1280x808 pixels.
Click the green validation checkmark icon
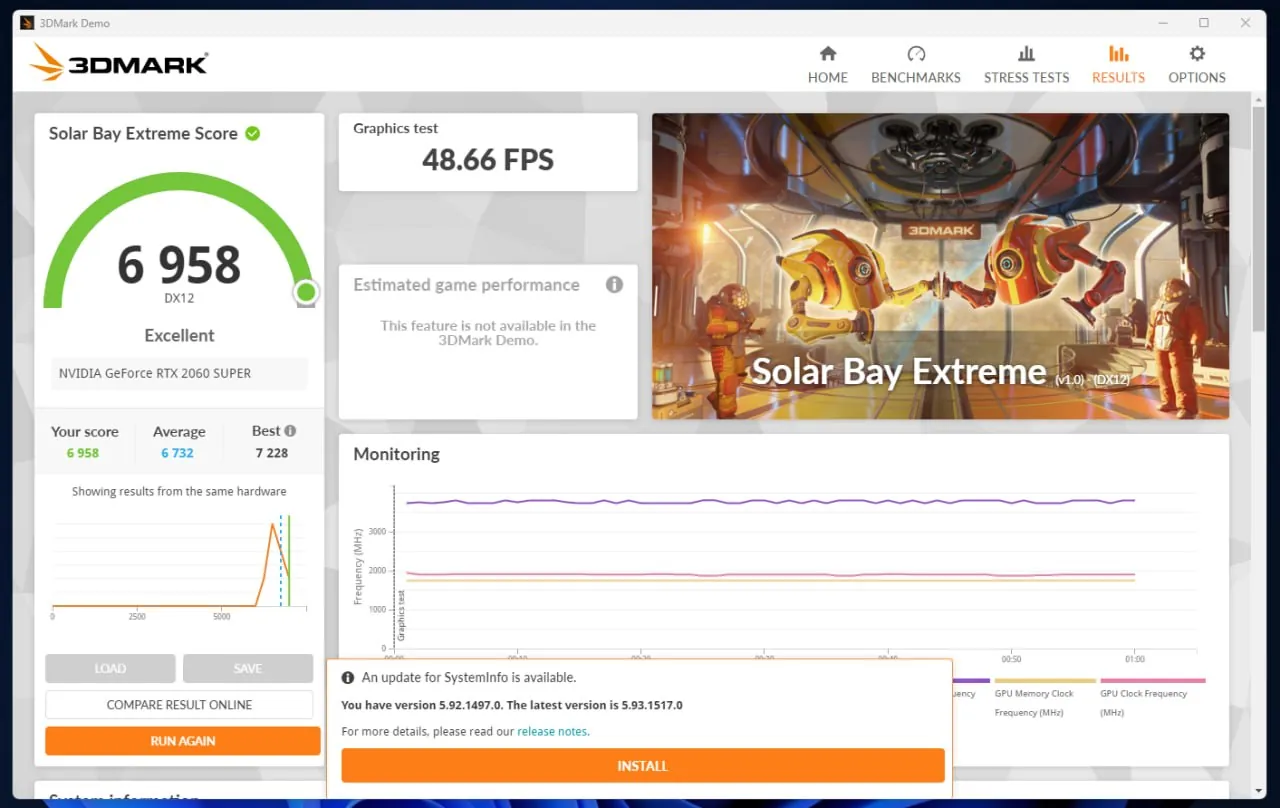253,133
